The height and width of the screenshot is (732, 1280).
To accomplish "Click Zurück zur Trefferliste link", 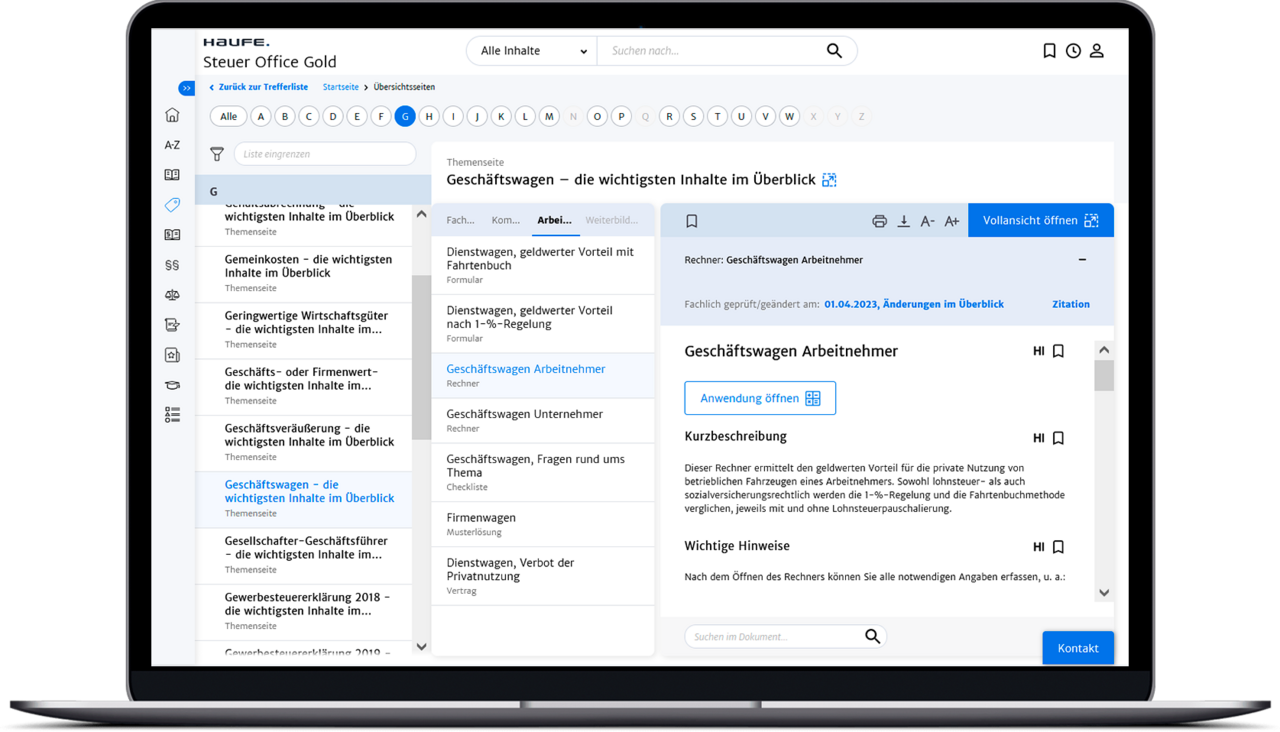I will point(259,87).
